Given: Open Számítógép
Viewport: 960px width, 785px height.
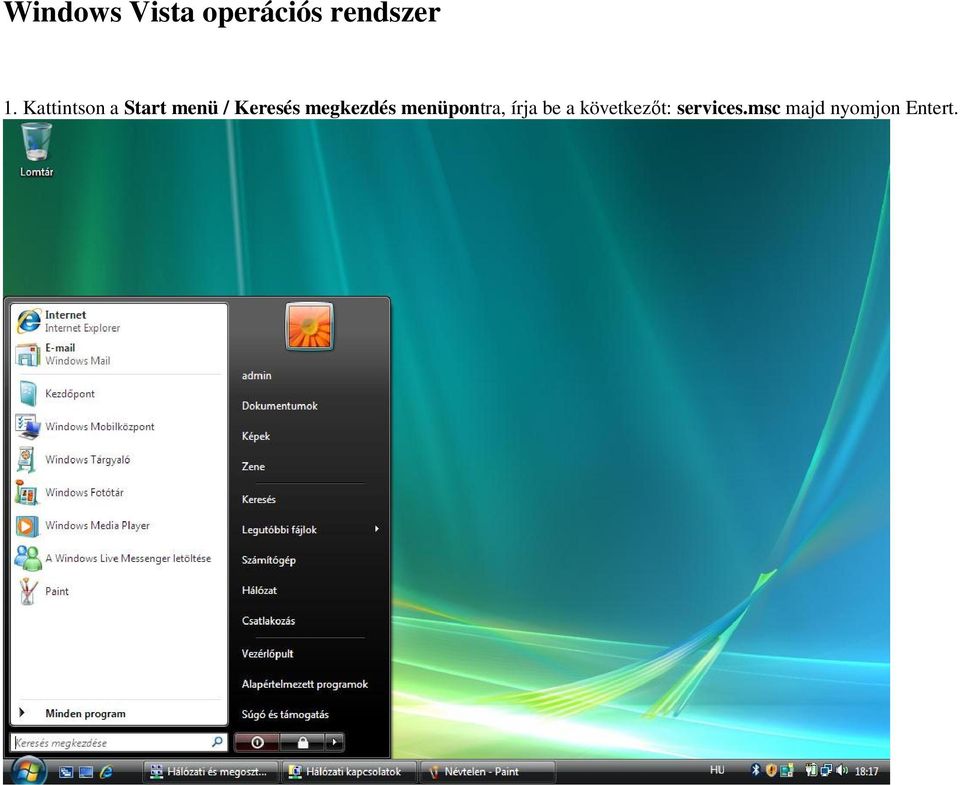Looking at the screenshot, I should click(x=269, y=560).
